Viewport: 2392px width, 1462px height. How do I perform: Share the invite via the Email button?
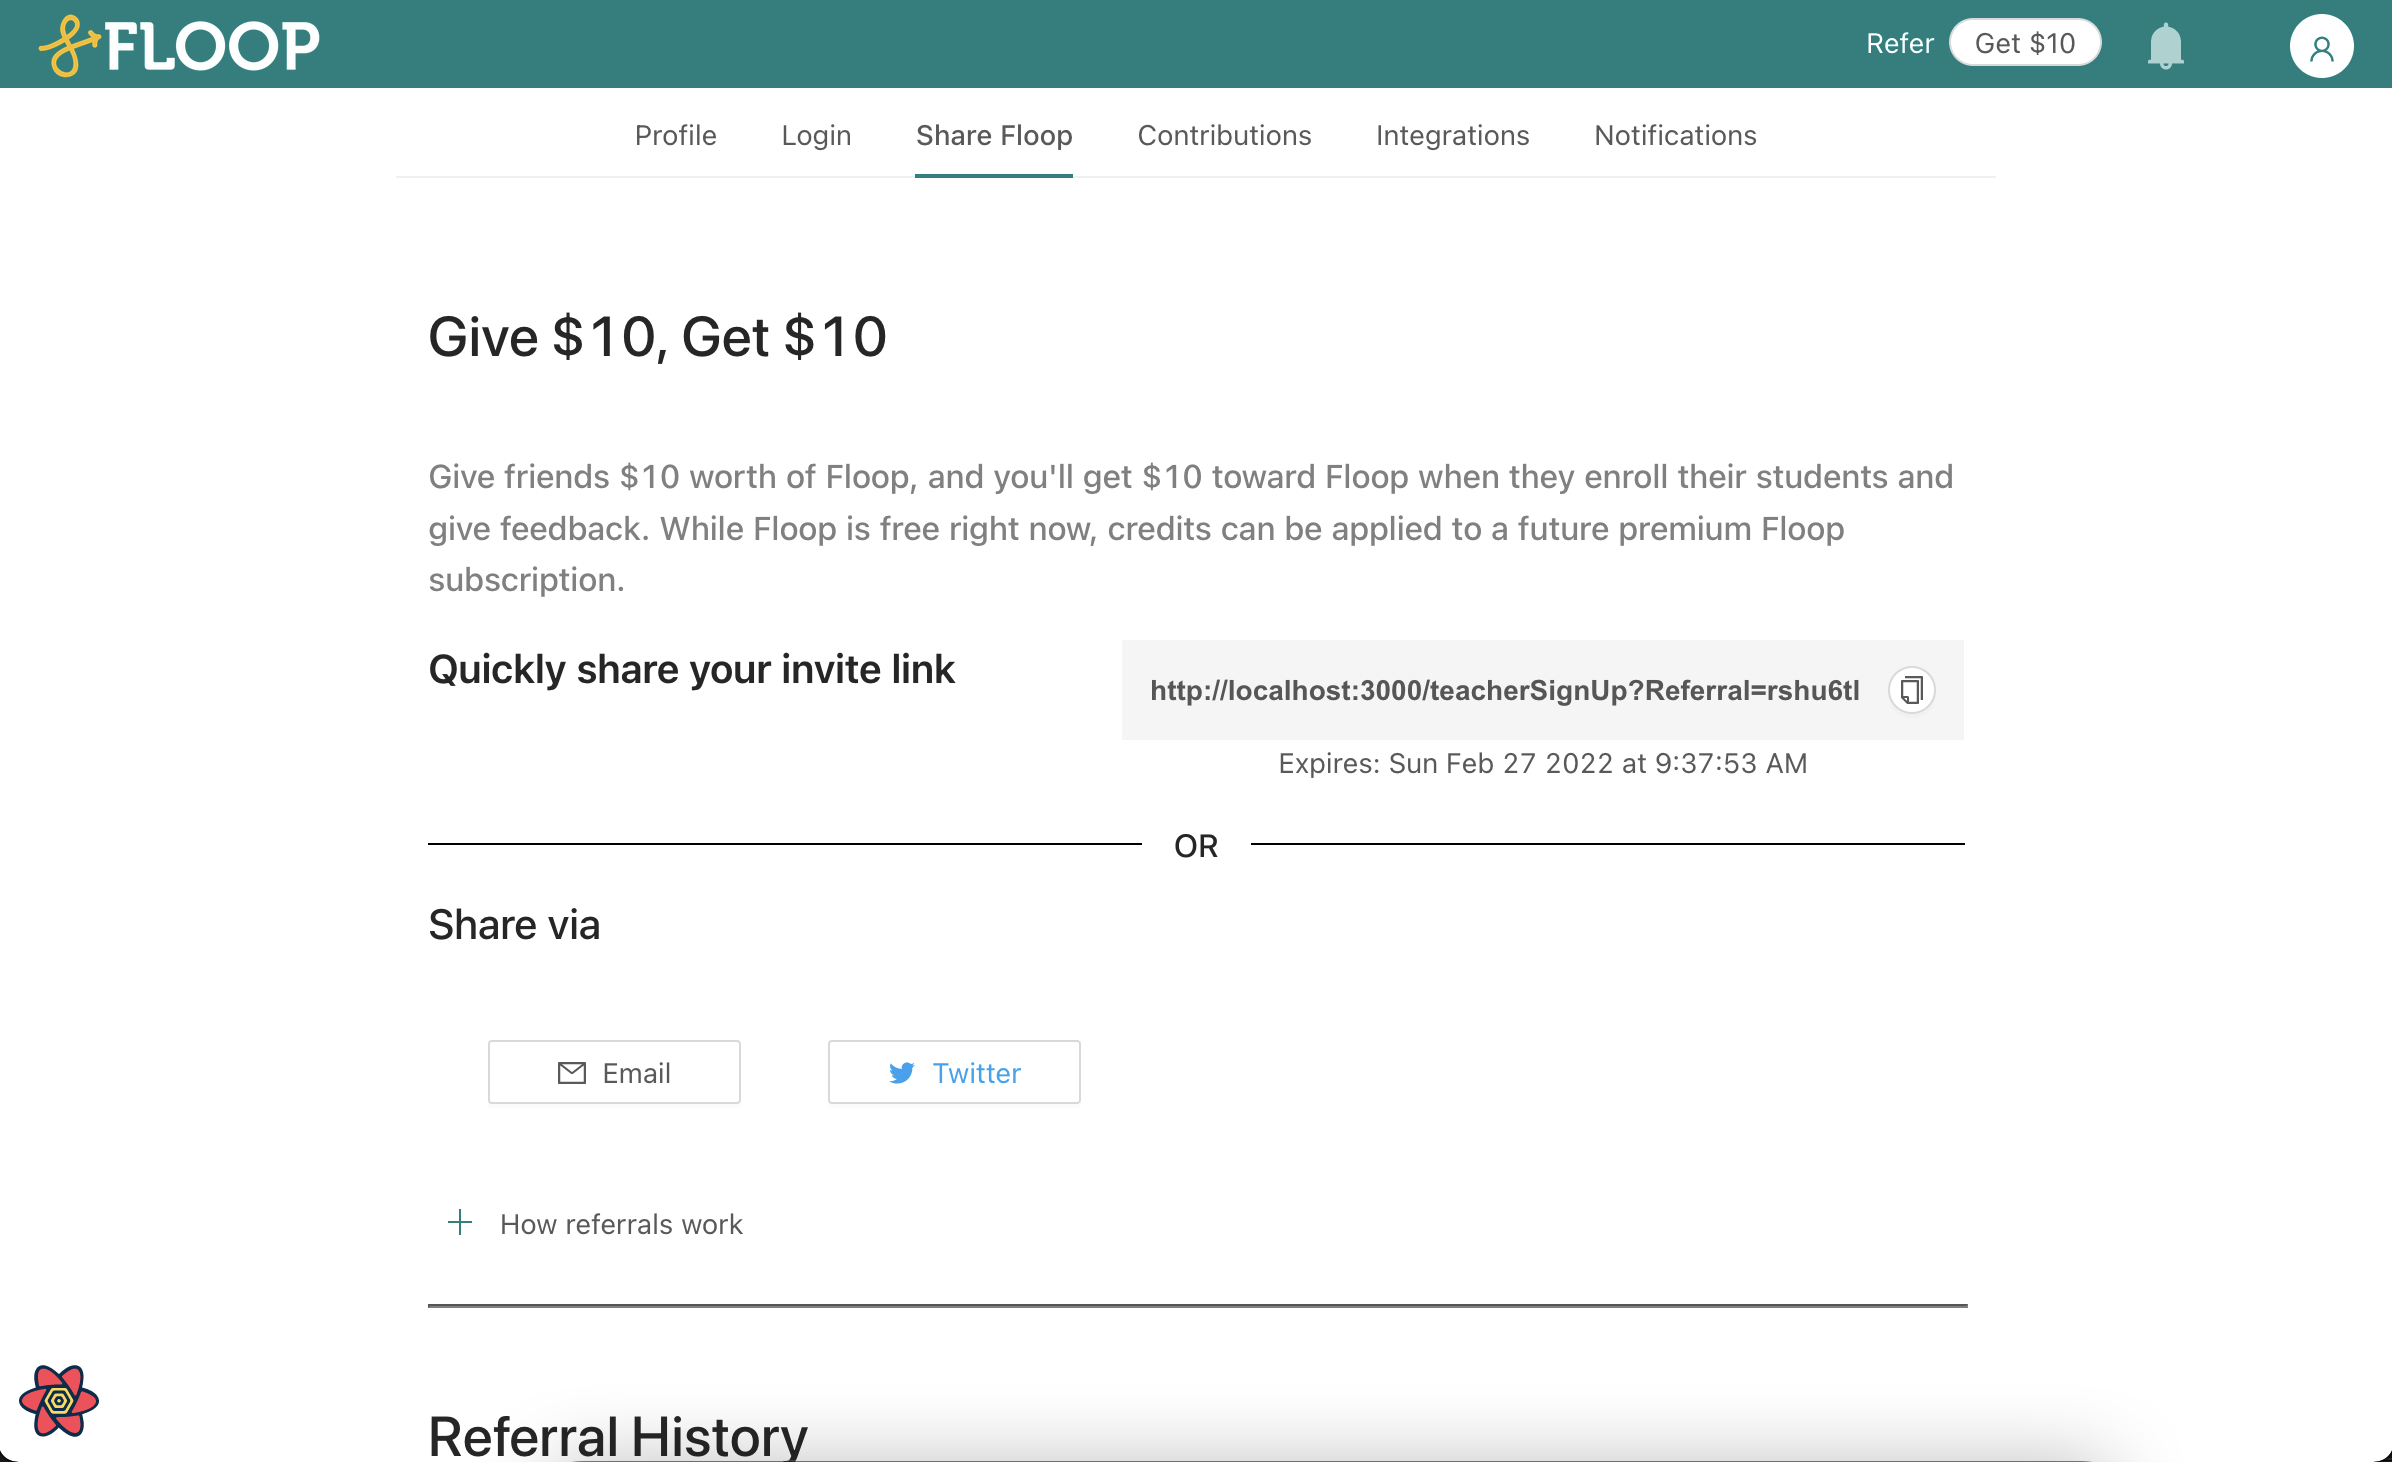point(614,1072)
